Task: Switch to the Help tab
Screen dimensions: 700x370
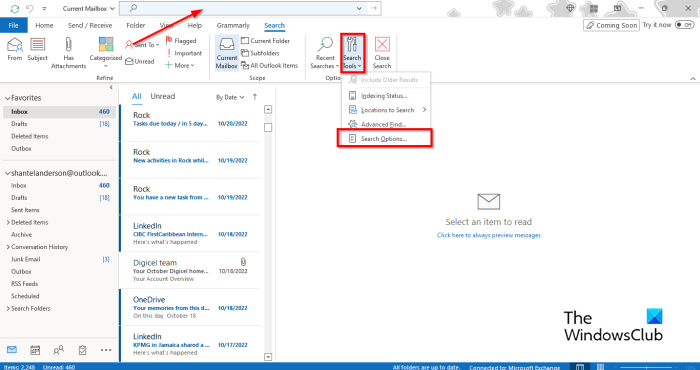Action: (x=195, y=25)
